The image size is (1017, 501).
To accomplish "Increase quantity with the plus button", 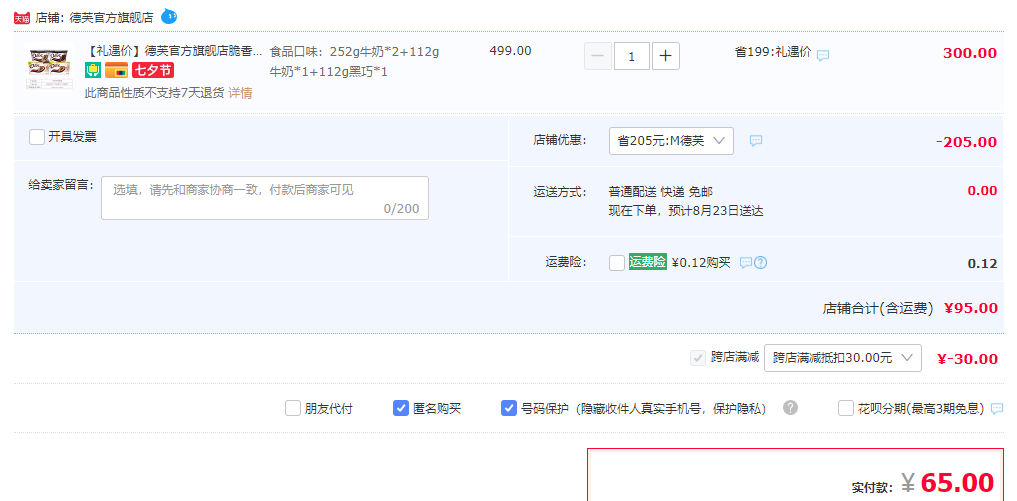I will pos(665,56).
